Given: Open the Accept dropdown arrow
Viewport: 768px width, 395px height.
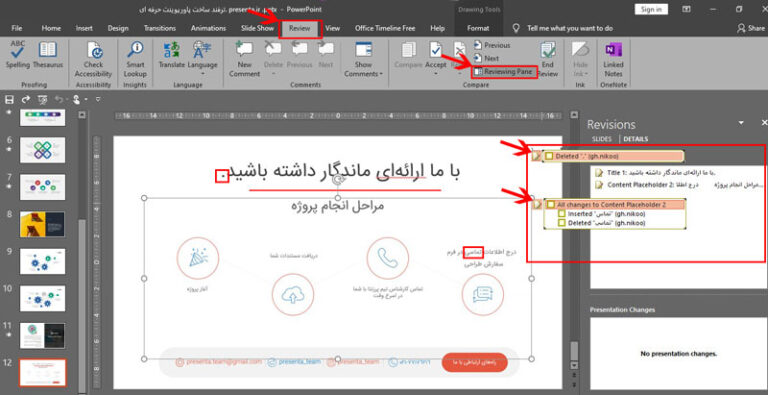Looking at the screenshot, I should pyautogui.click(x=435, y=74).
